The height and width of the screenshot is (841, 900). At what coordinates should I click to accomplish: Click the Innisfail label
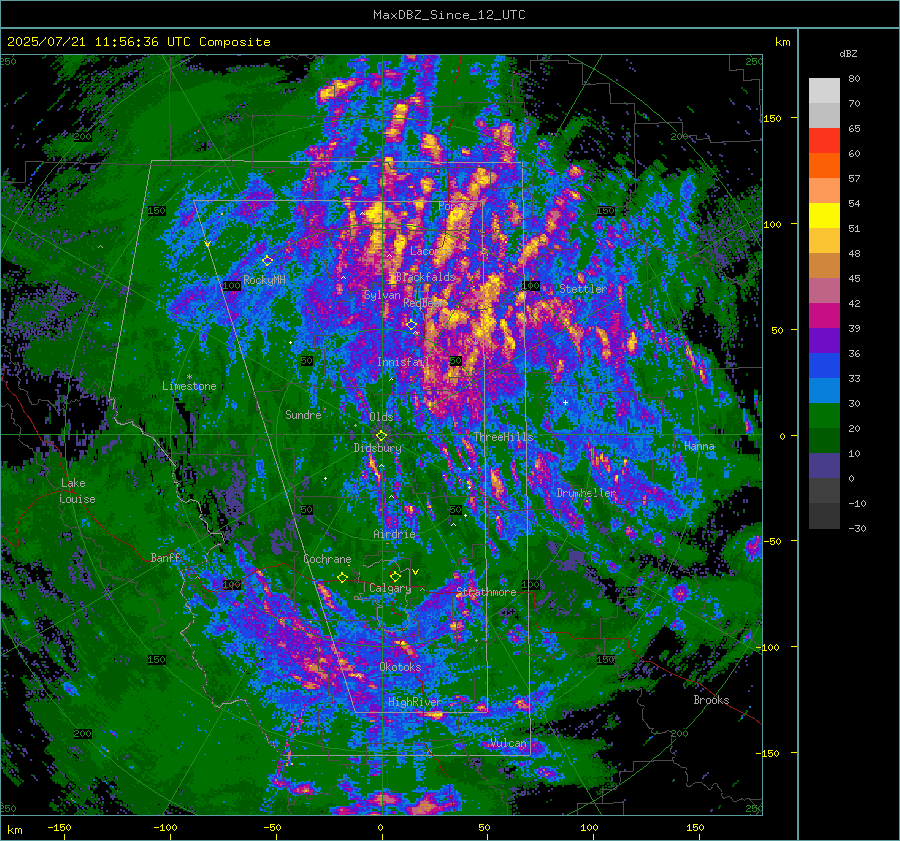(404, 362)
